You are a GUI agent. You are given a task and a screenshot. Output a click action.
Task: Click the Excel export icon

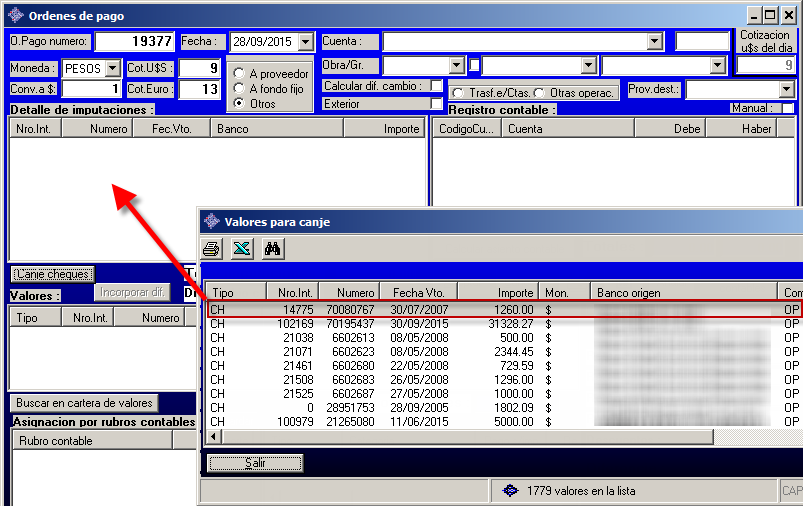(241, 249)
